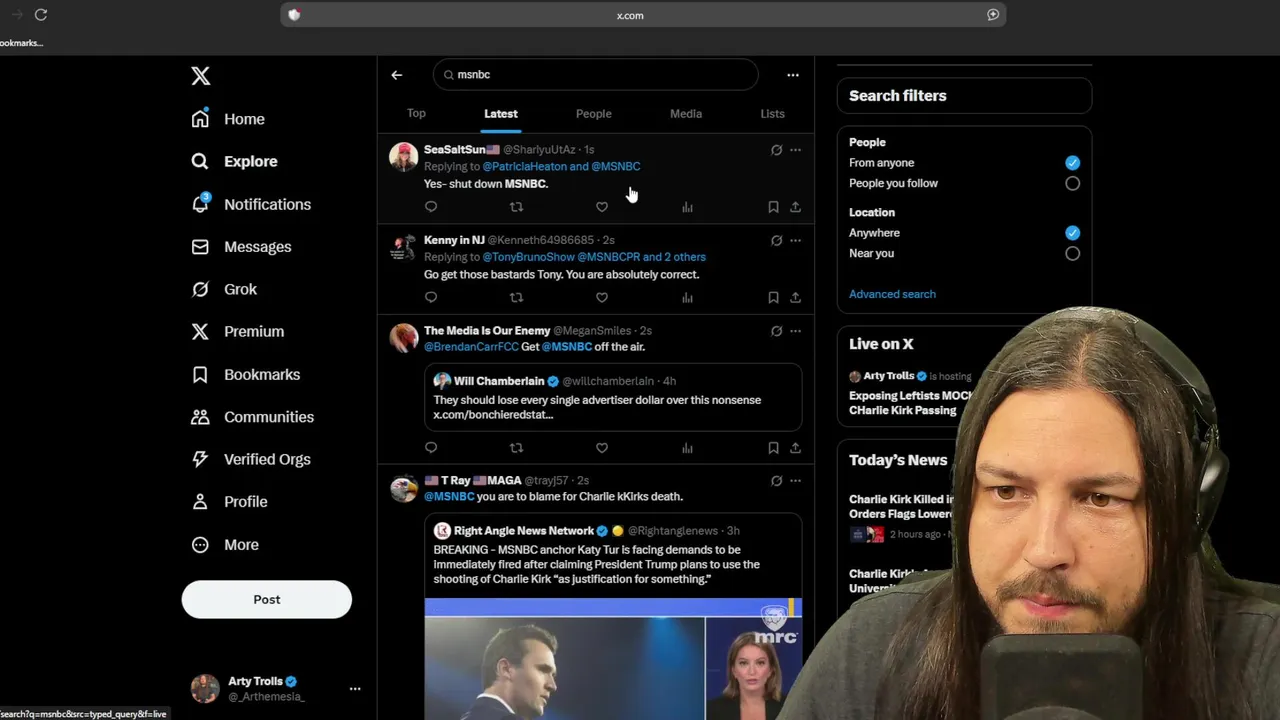Select 'Near you' location radio option
Screen dimensions: 1280x720
point(1072,254)
